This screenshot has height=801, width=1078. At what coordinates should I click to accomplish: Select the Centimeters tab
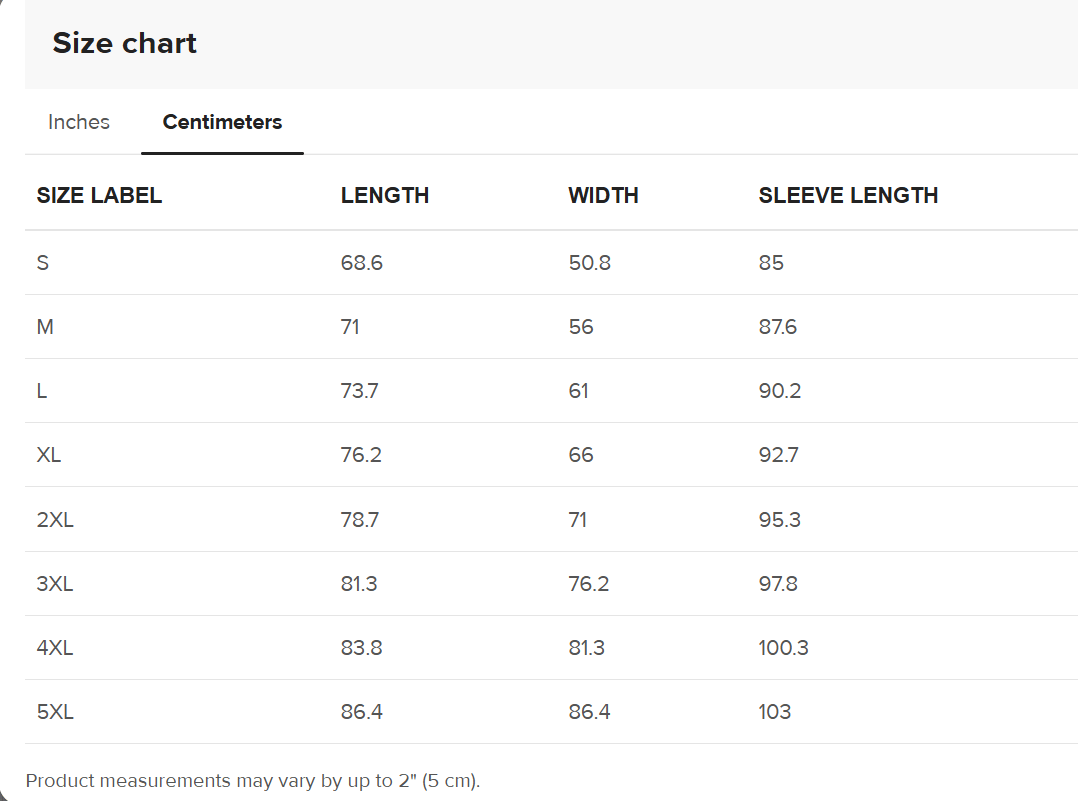222,122
